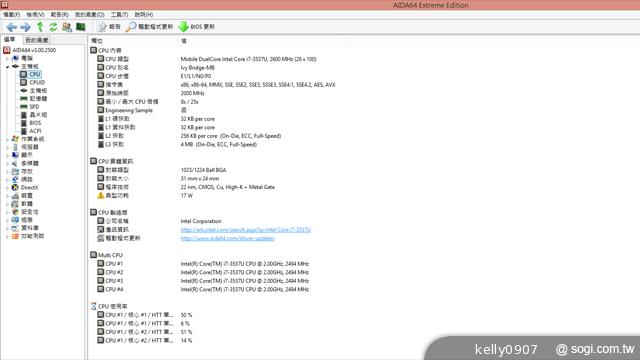Image resolution: width=640 pixels, height=360 pixels.
Task: Click the 多媒體 multimedia speaker icon in tree
Action: pos(15,163)
